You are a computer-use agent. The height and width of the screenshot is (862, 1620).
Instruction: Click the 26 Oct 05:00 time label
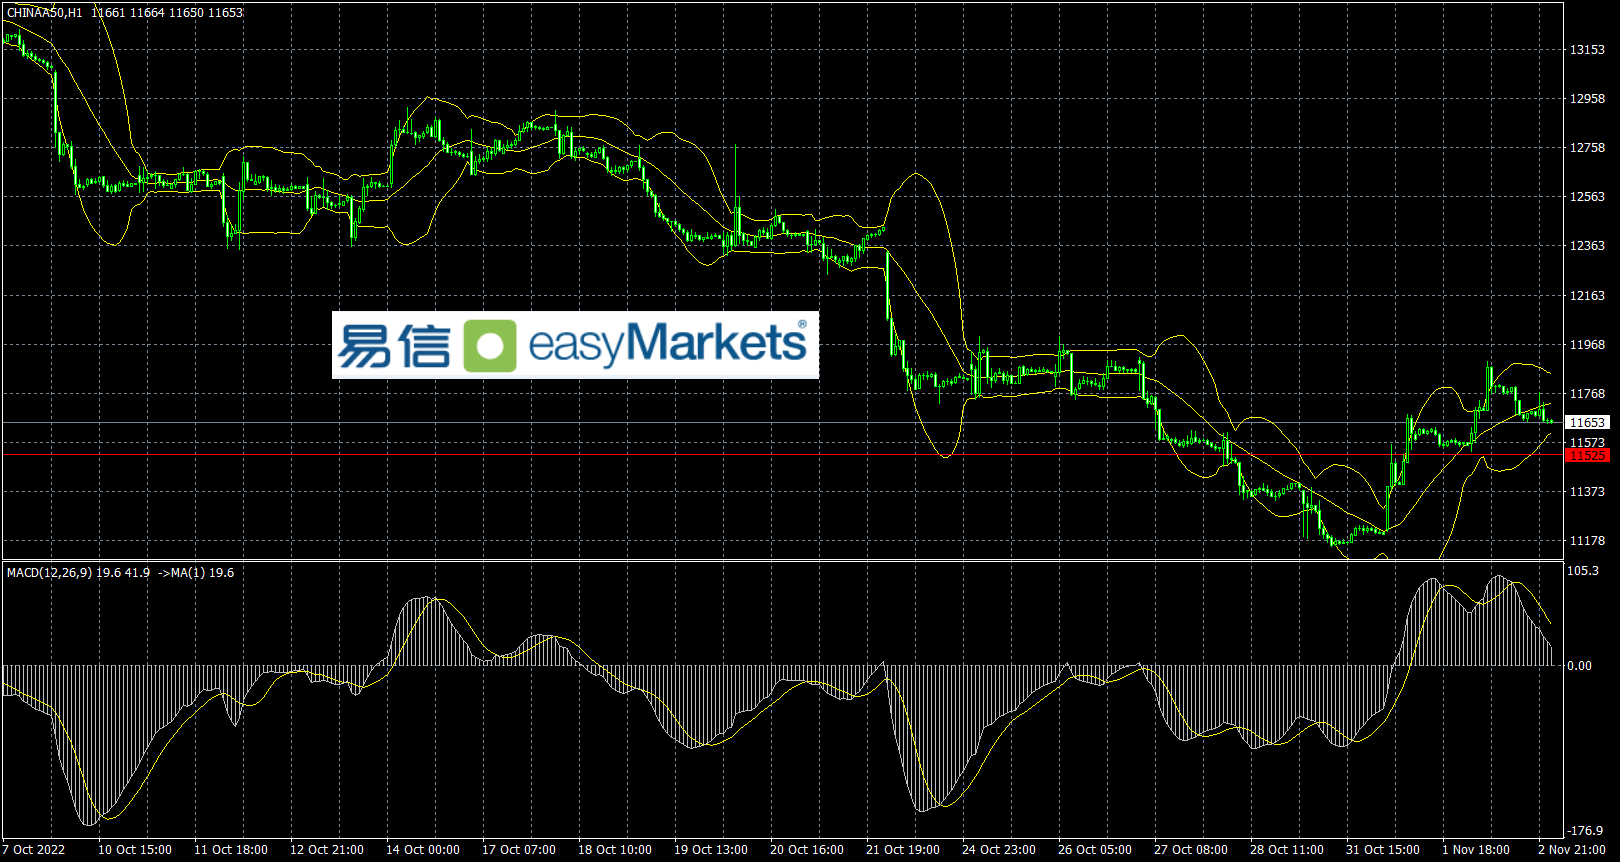click(x=1095, y=850)
